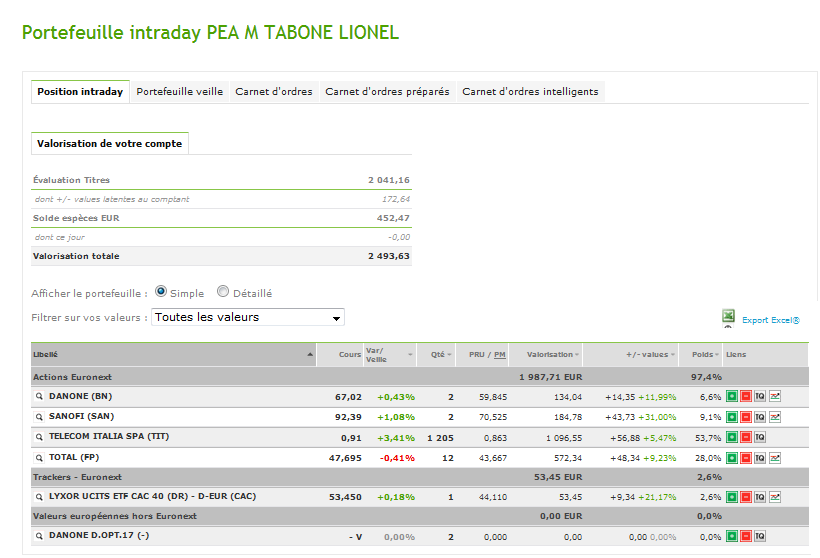
Task: Click the Export Excel link
Action: (x=771, y=320)
